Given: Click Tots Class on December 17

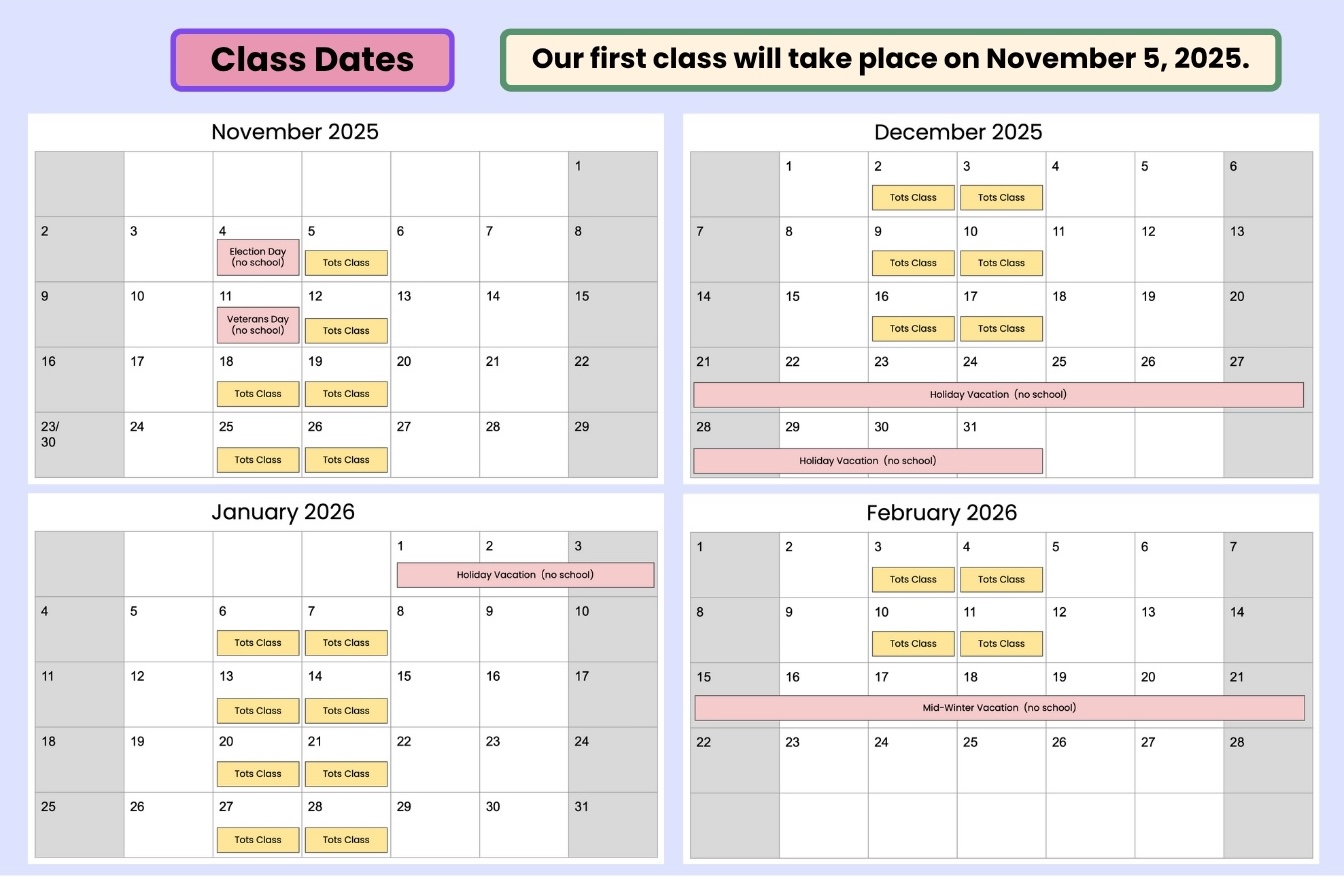Looking at the screenshot, I should [x=1001, y=328].
